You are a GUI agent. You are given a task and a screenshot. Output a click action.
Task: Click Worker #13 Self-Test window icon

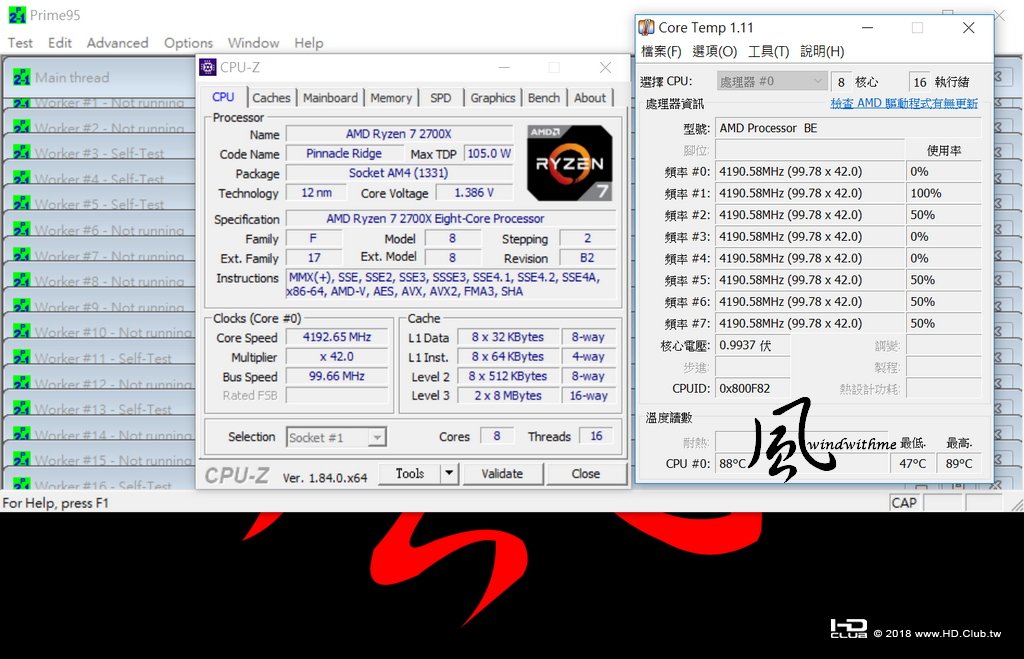[x=22, y=409]
